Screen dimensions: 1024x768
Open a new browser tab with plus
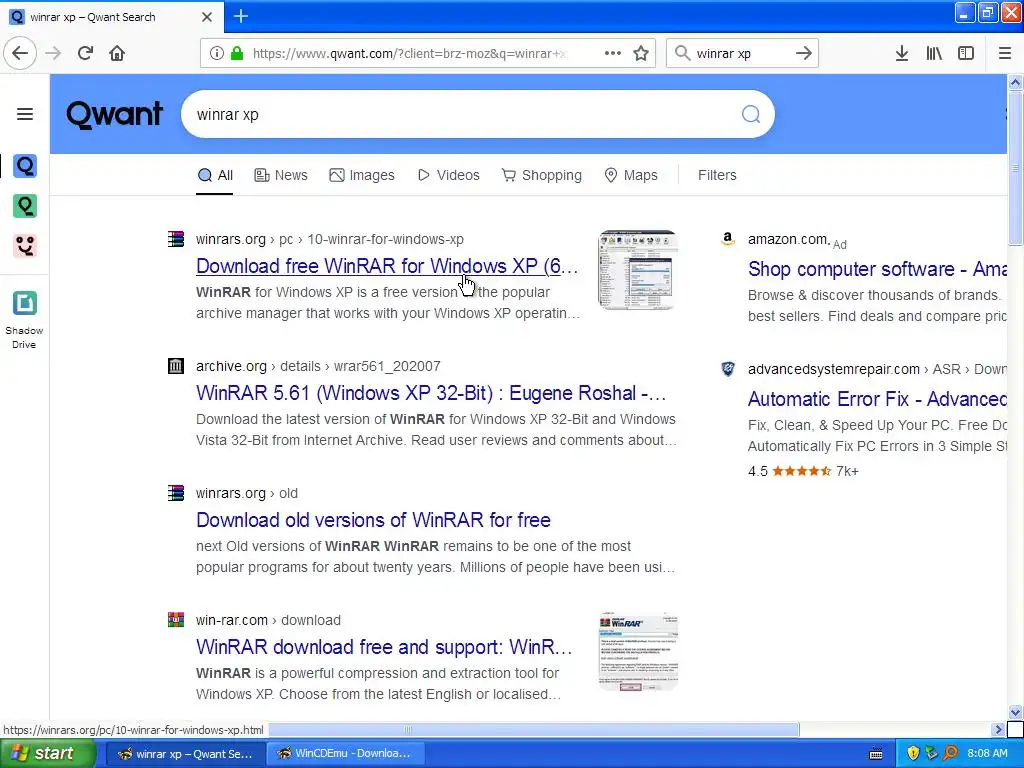pos(240,16)
